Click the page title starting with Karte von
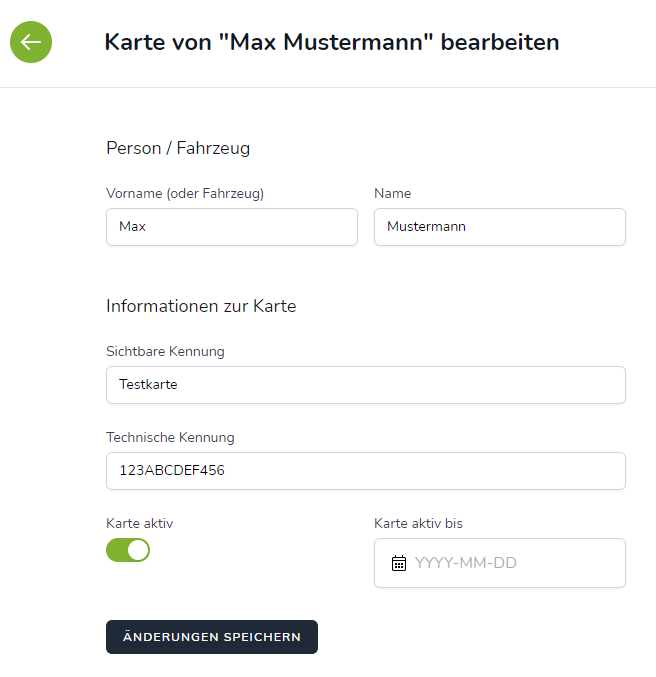 tap(331, 42)
